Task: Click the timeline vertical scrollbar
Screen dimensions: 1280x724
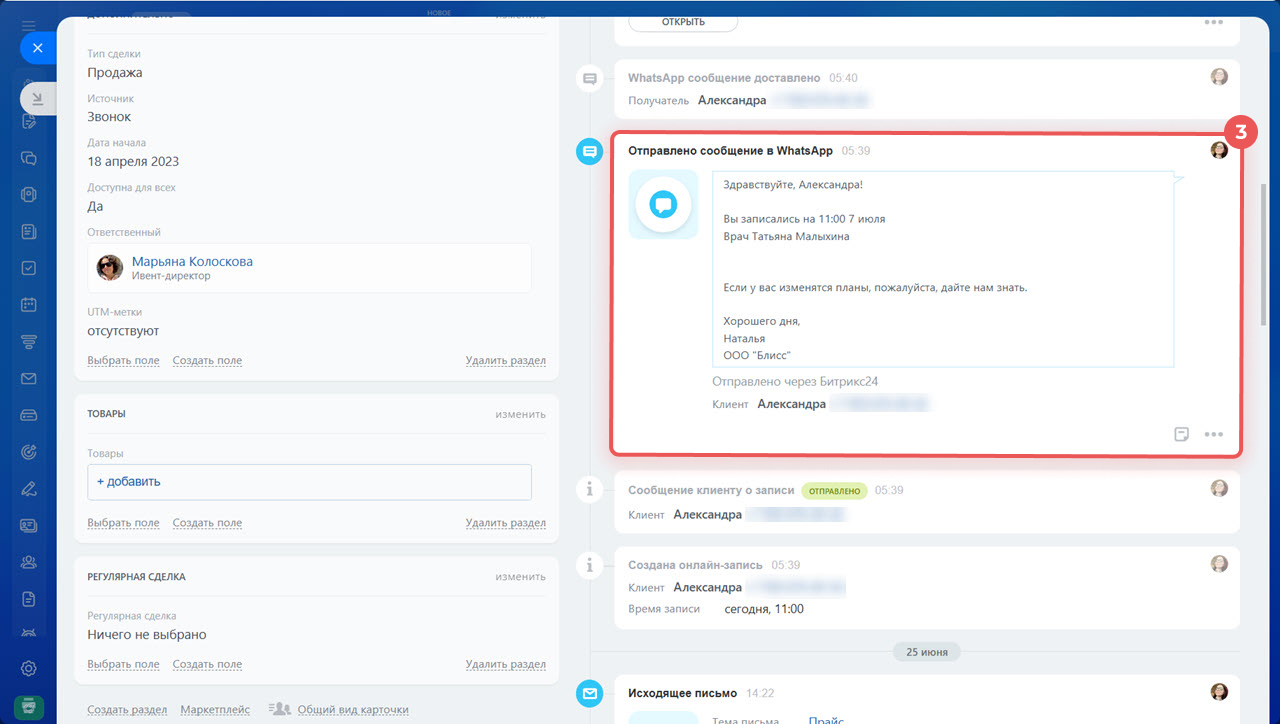Action: 1264,254
